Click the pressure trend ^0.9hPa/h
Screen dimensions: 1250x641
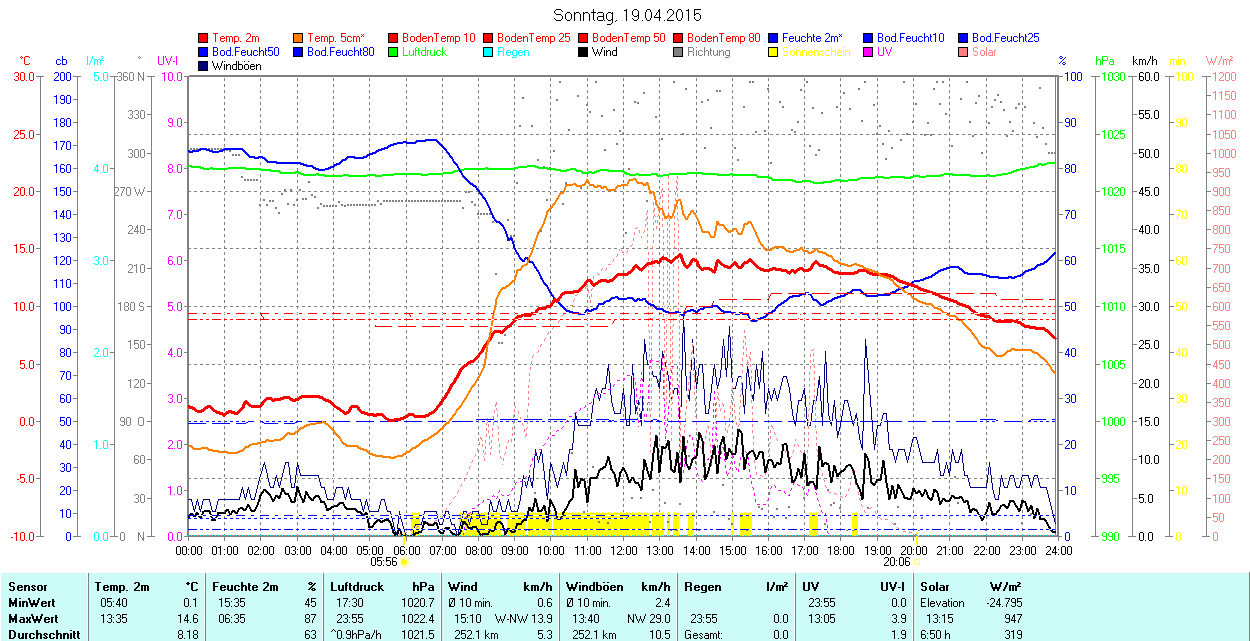[356, 635]
